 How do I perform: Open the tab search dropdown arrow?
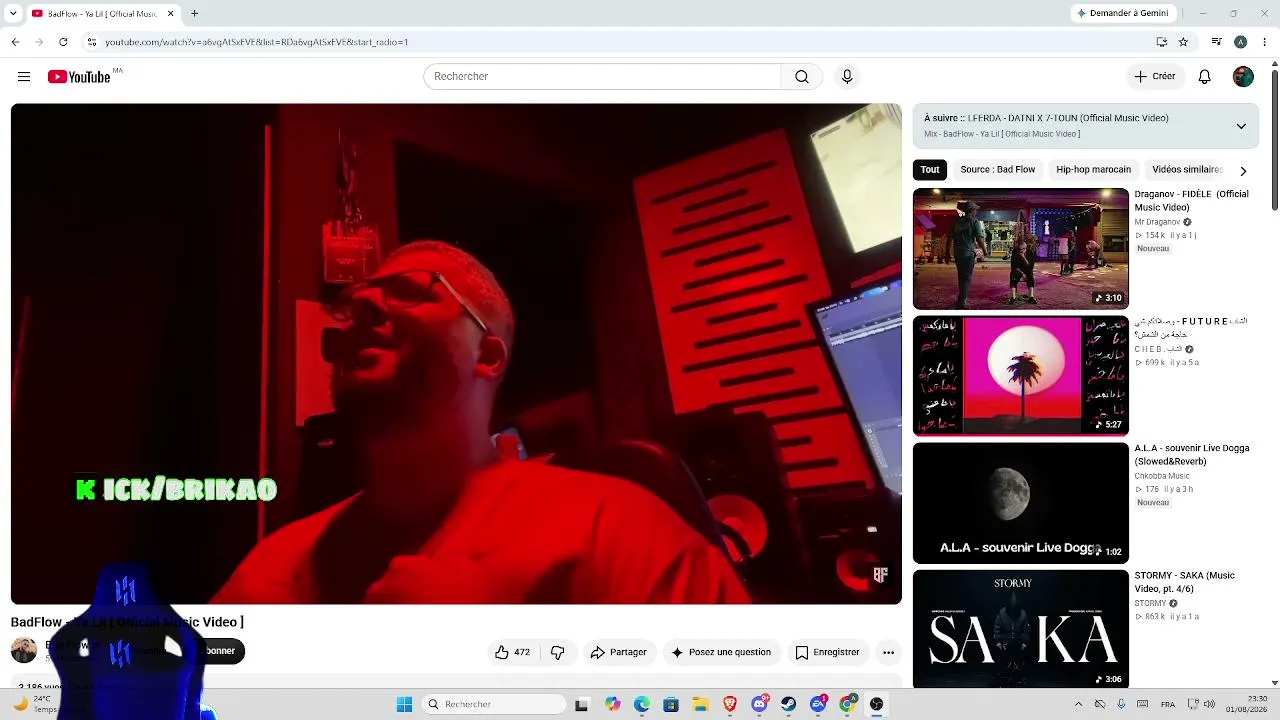pos(13,13)
